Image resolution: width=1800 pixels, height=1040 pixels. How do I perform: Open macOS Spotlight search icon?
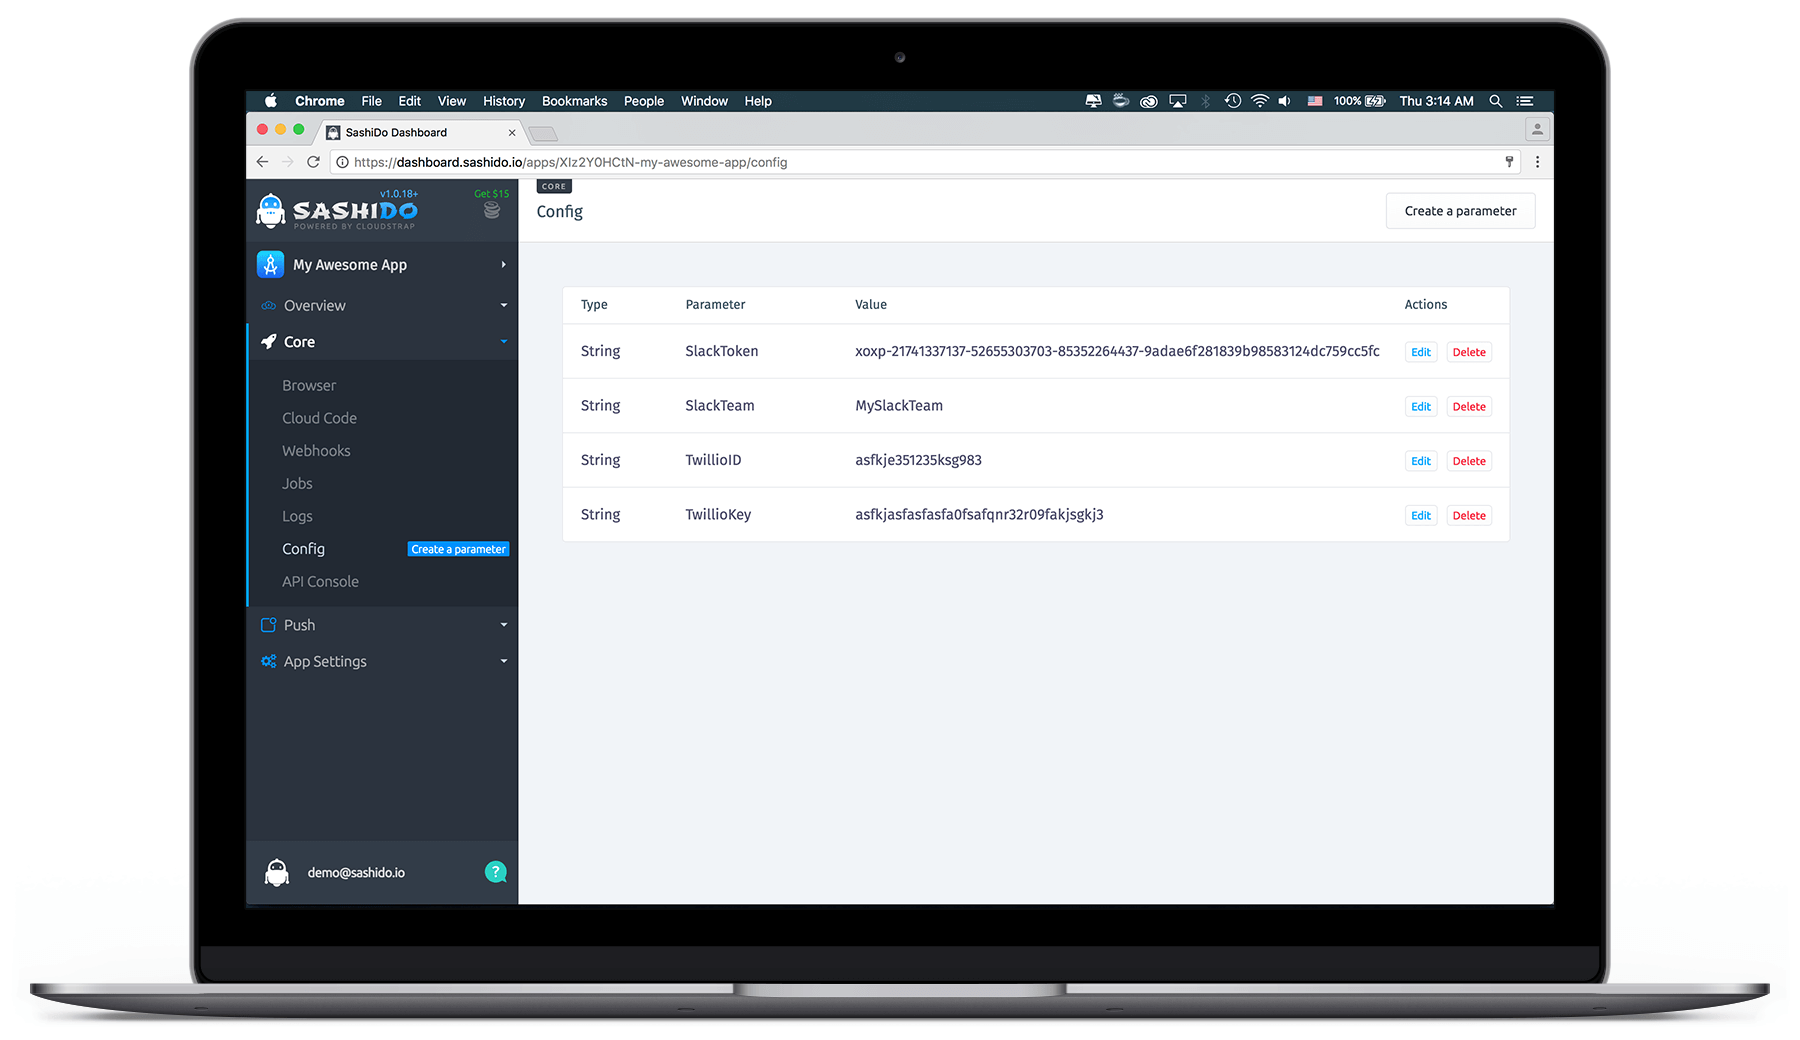[1495, 101]
